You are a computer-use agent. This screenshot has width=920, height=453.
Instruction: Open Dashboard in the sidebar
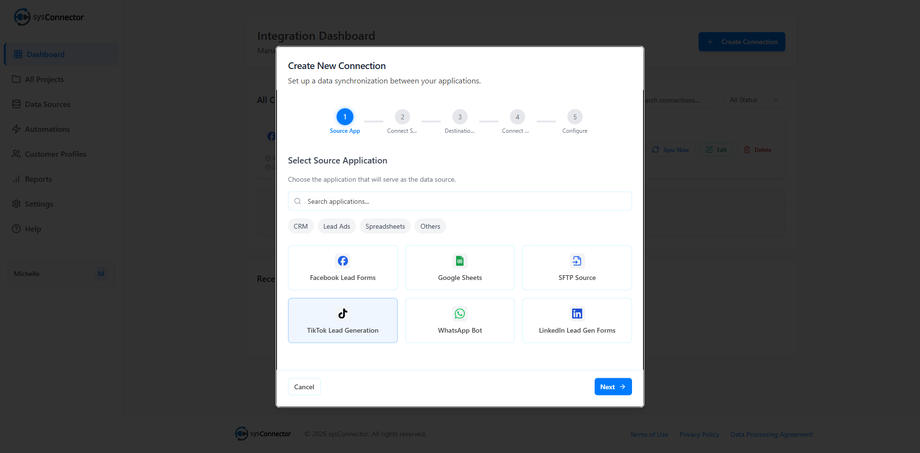point(61,55)
